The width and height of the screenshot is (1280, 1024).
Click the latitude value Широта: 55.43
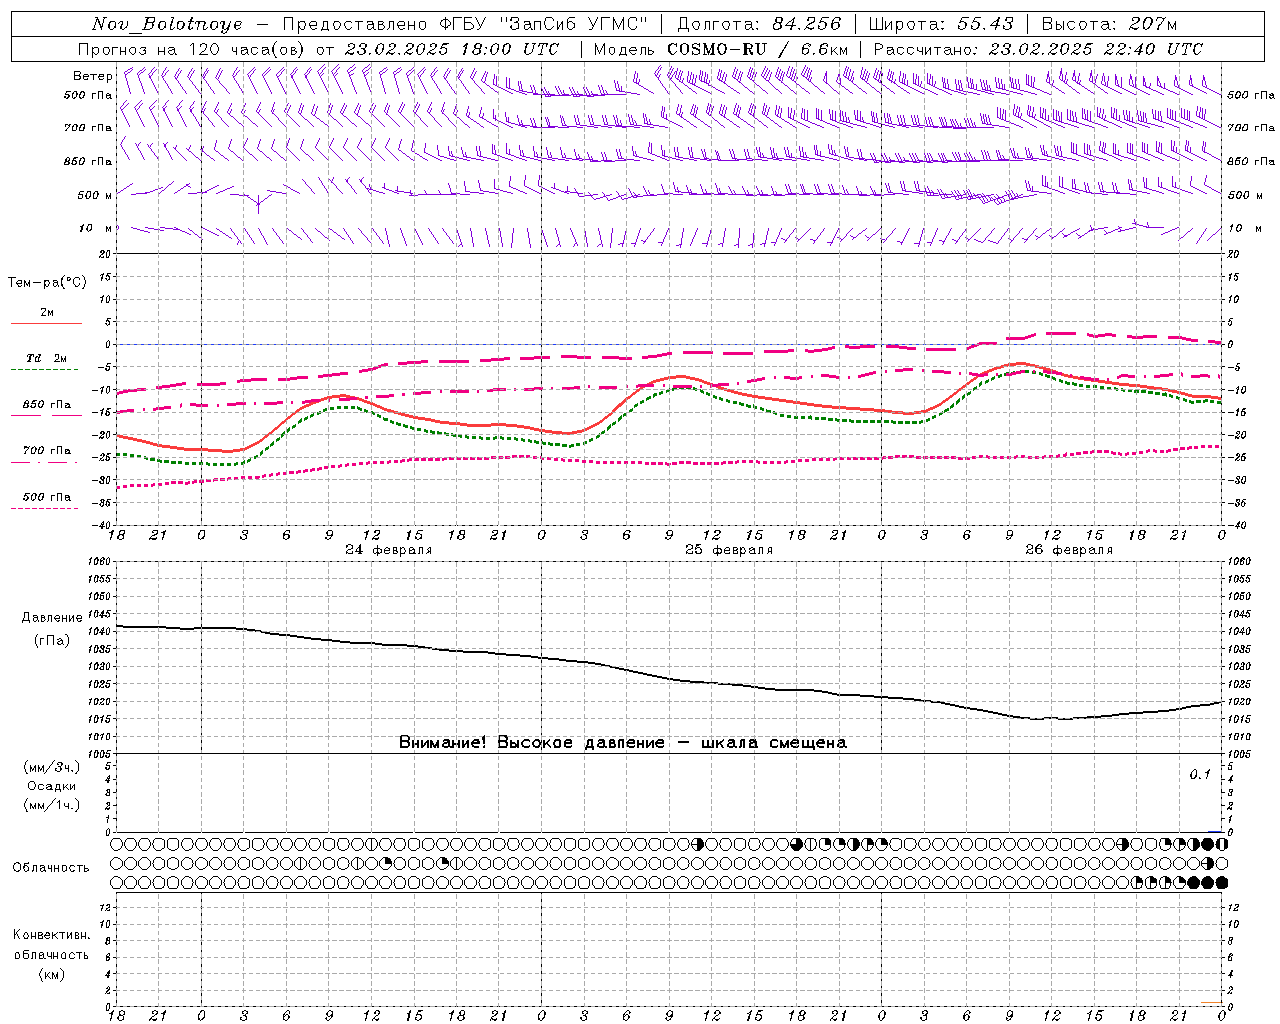coord(941,24)
